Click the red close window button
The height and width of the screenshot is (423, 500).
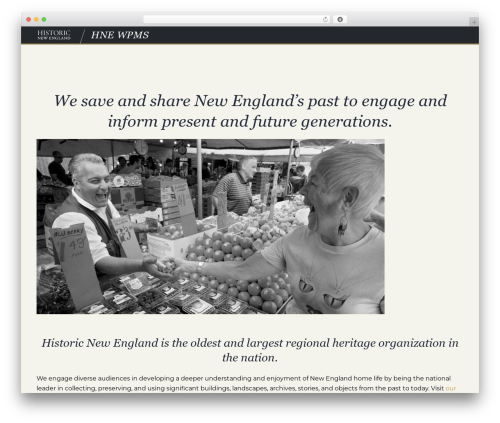29,19
